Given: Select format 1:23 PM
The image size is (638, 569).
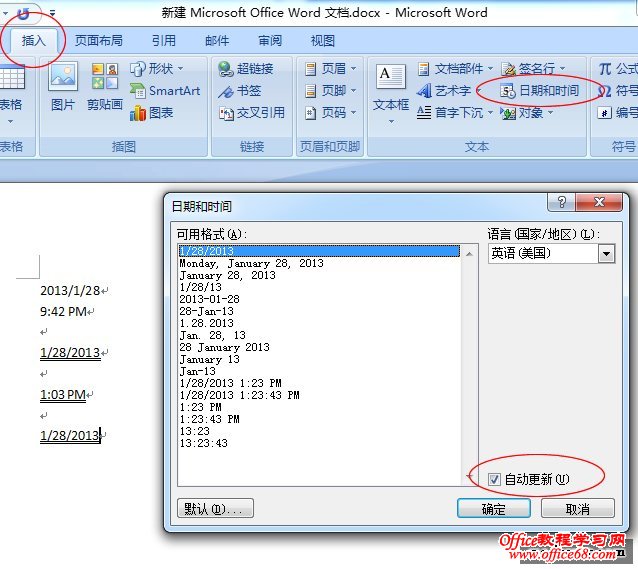Looking at the screenshot, I should (x=319, y=407).
